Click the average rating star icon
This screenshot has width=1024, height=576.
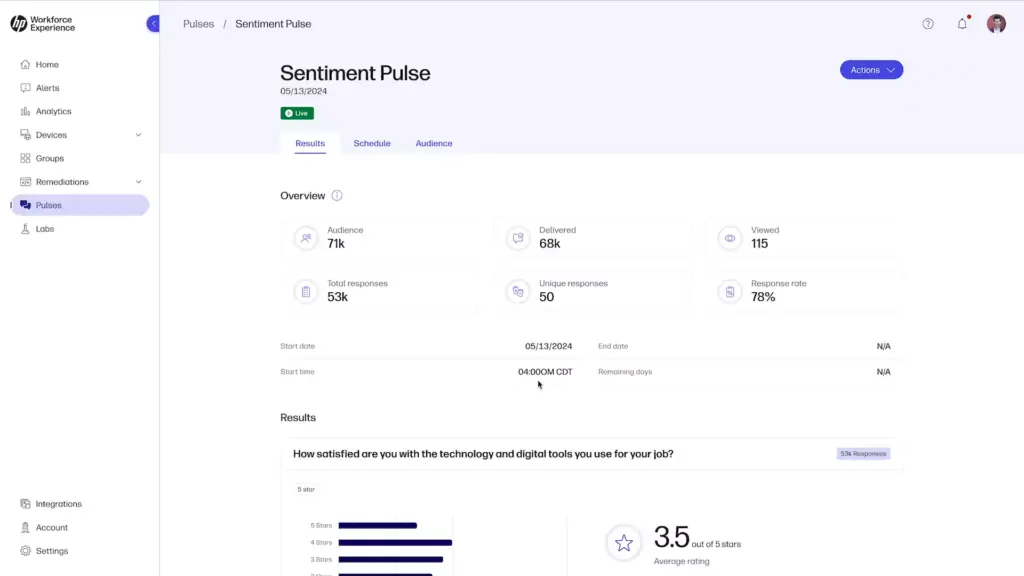point(624,543)
